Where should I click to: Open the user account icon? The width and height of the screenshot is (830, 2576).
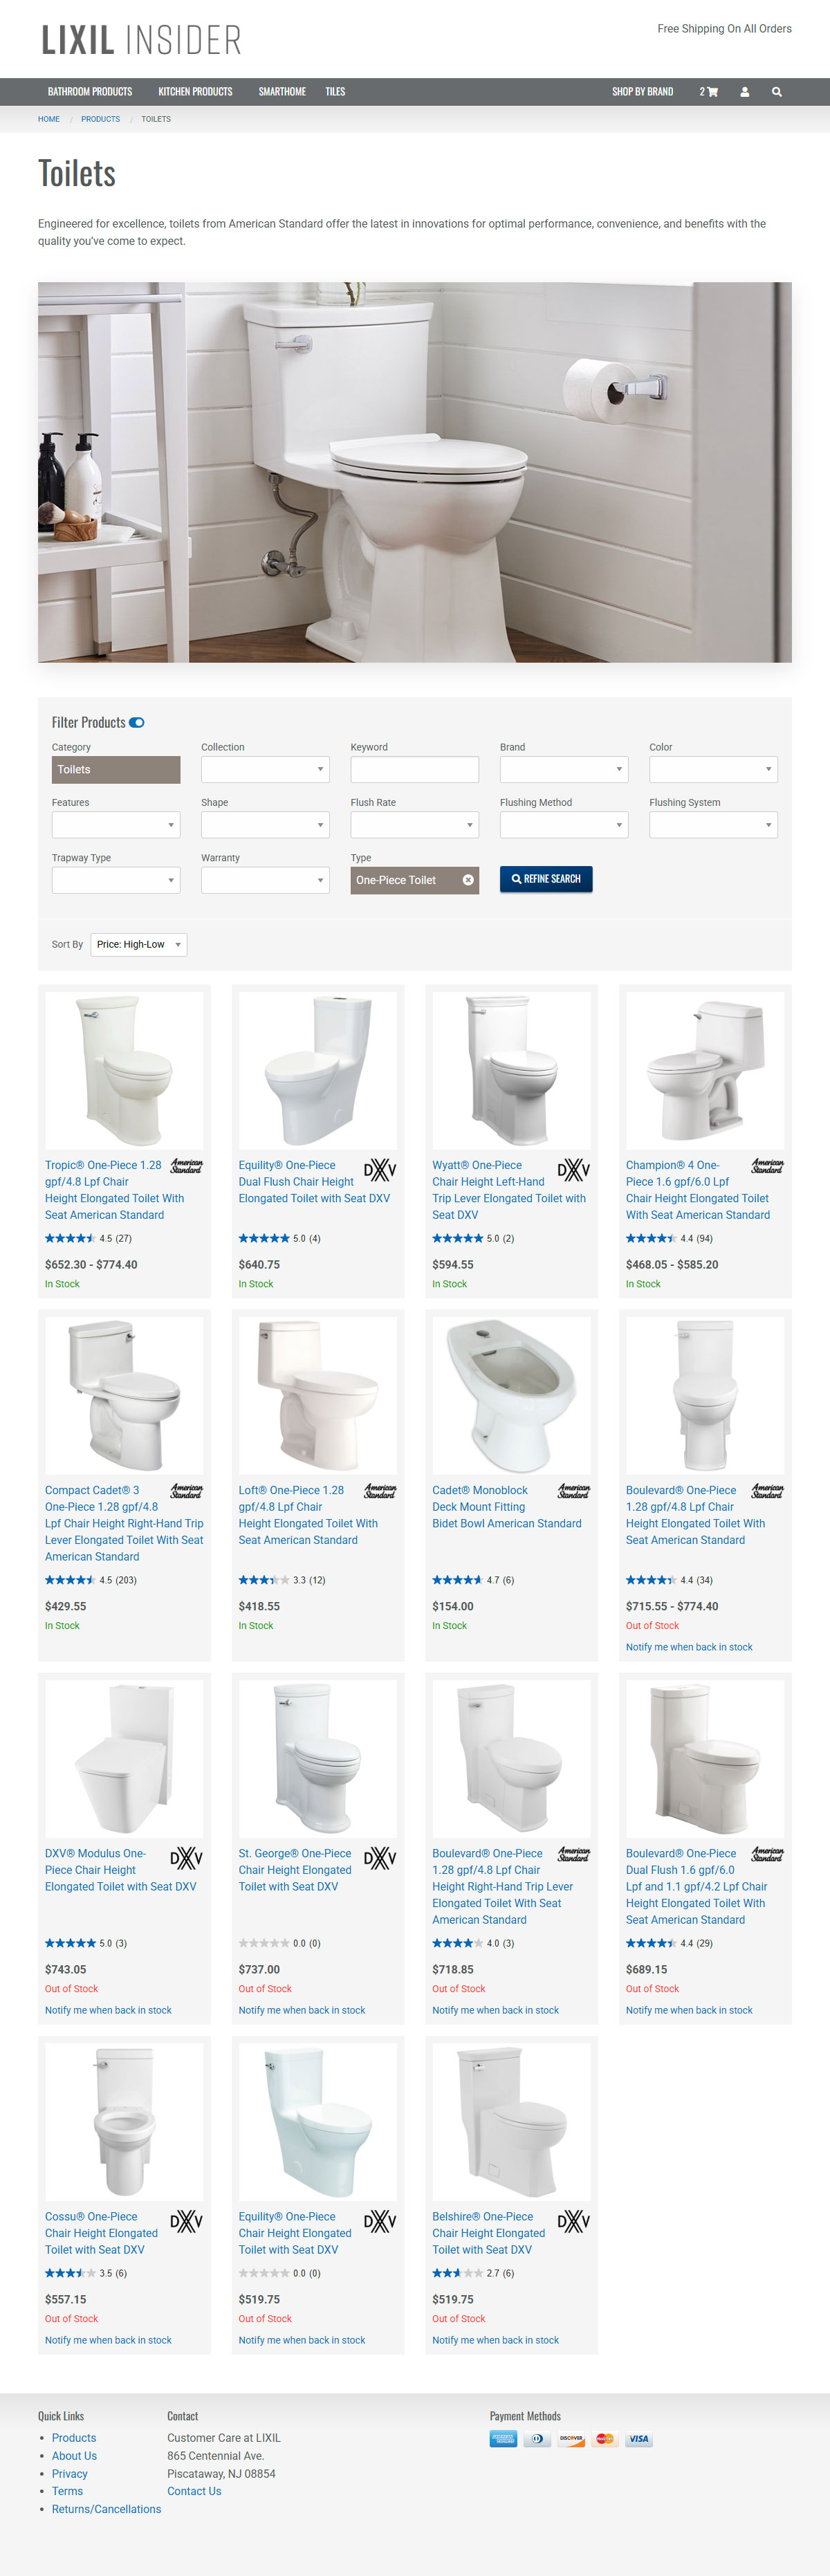(744, 92)
